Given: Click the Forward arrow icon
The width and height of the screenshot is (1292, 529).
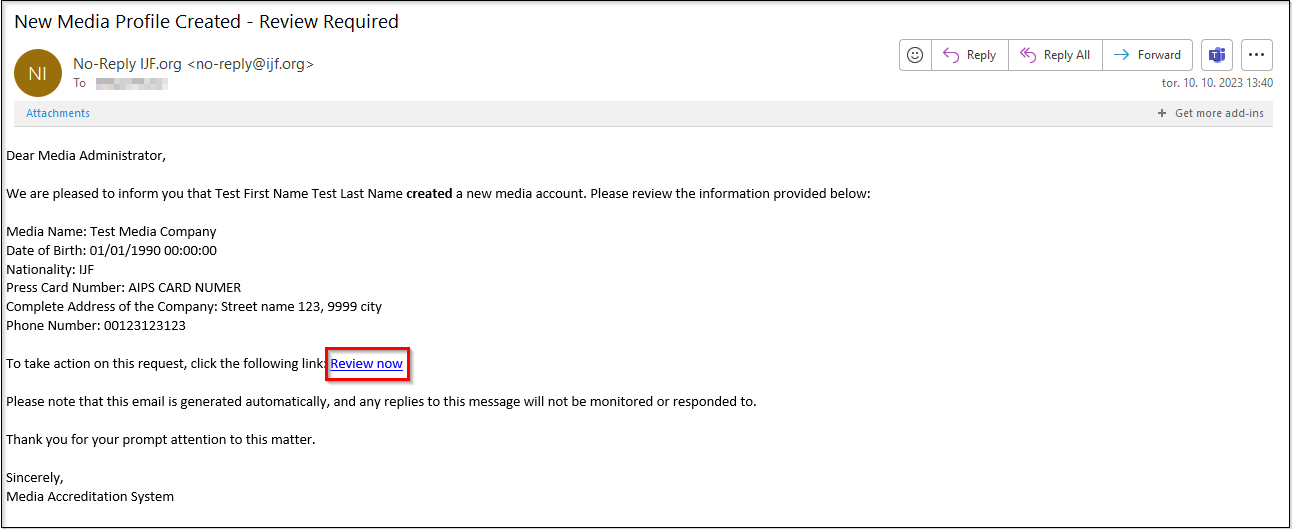Looking at the screenshot, I should pyautogui.click(x=1122, y=55).
